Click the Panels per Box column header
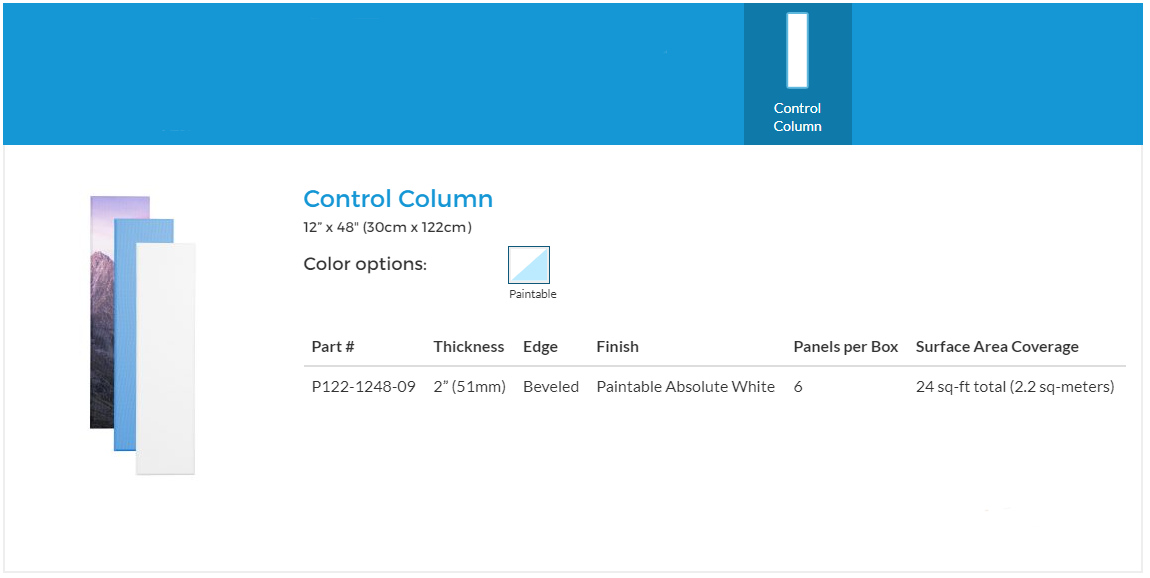The image size is (1150, 578). coord(846,347)
